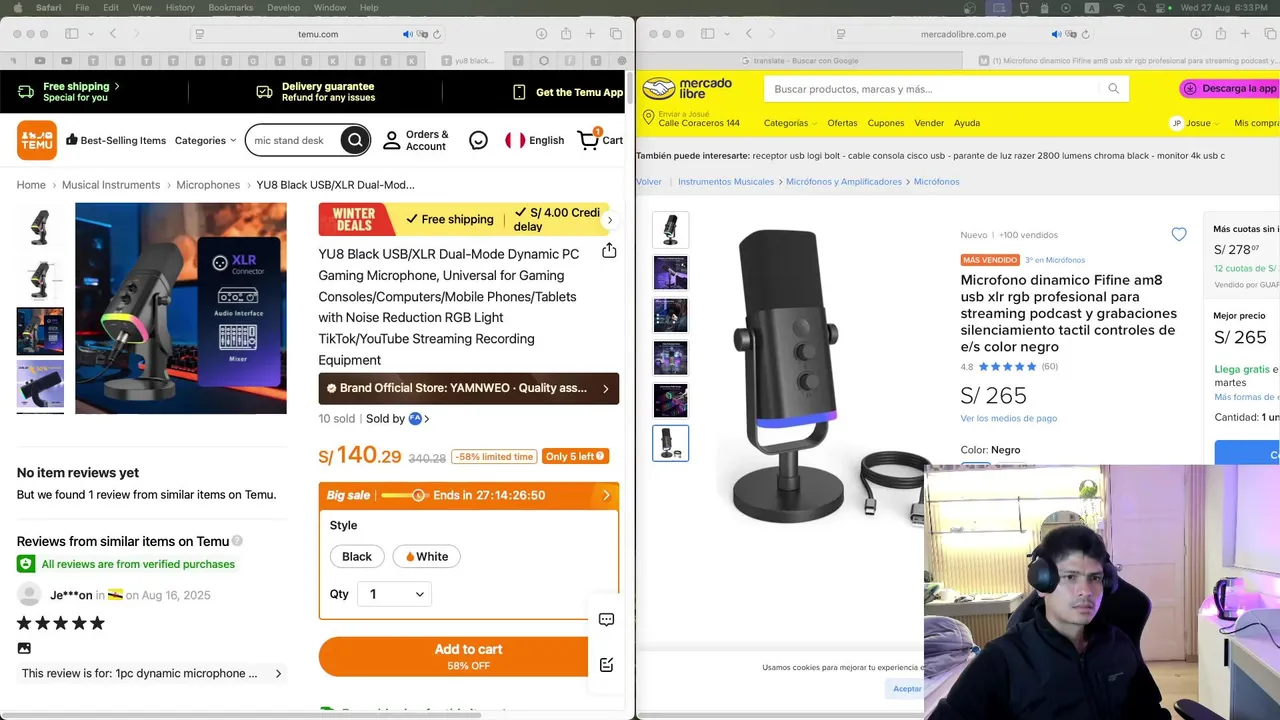Open the Bookmarks menu in Safari
Screen dimensions: 1280x720
(231, 8)
